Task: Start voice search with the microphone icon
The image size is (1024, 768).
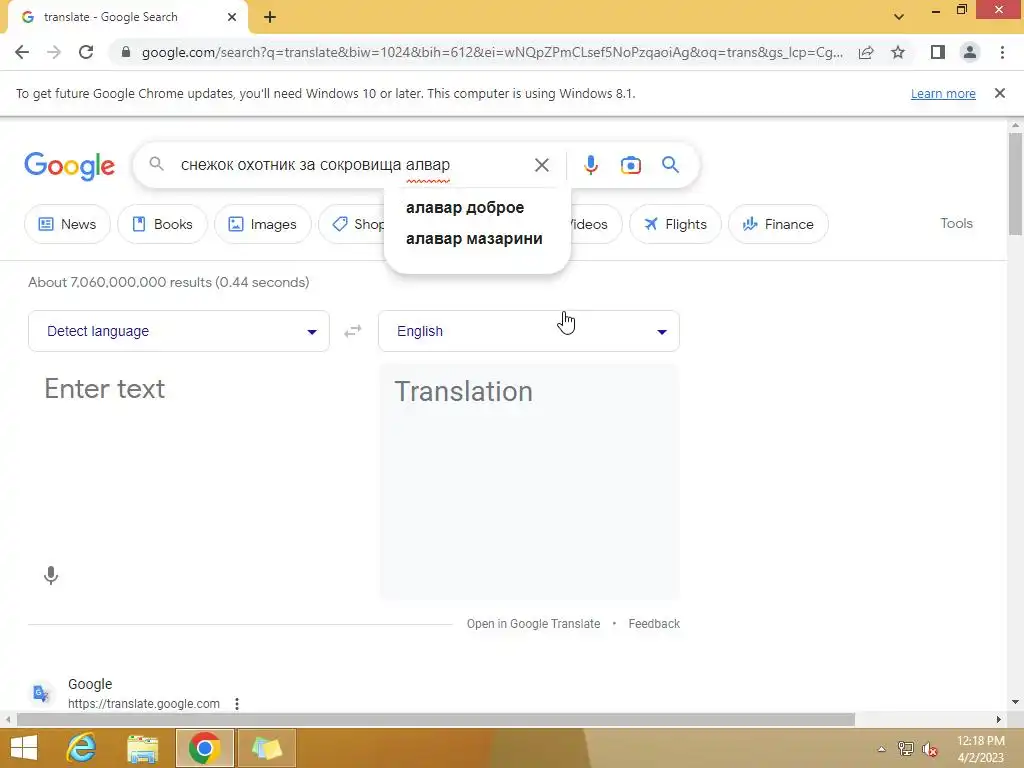Action: tap(590, 165)
